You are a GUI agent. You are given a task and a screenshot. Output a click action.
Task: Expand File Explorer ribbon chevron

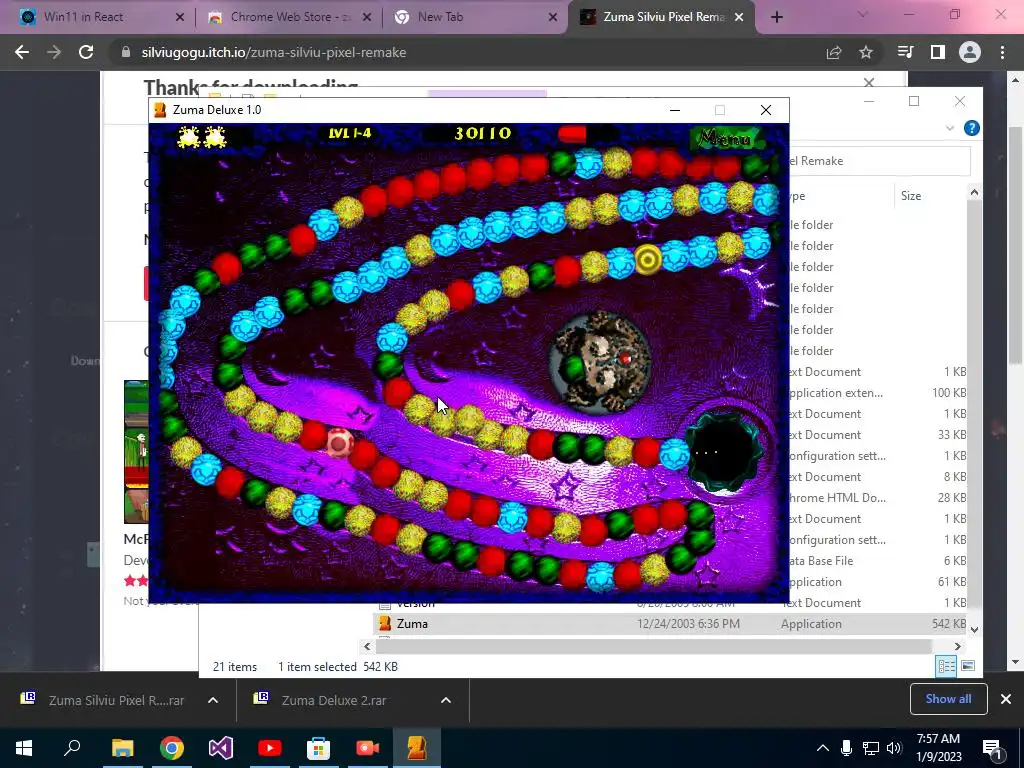click(950, 128)
